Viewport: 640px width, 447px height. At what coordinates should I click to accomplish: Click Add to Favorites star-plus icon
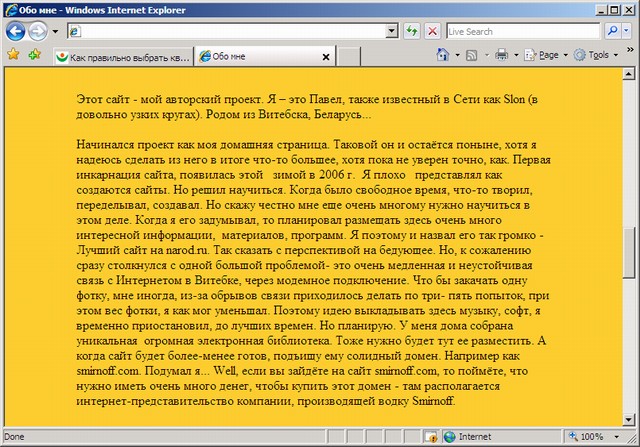(34, 54)
